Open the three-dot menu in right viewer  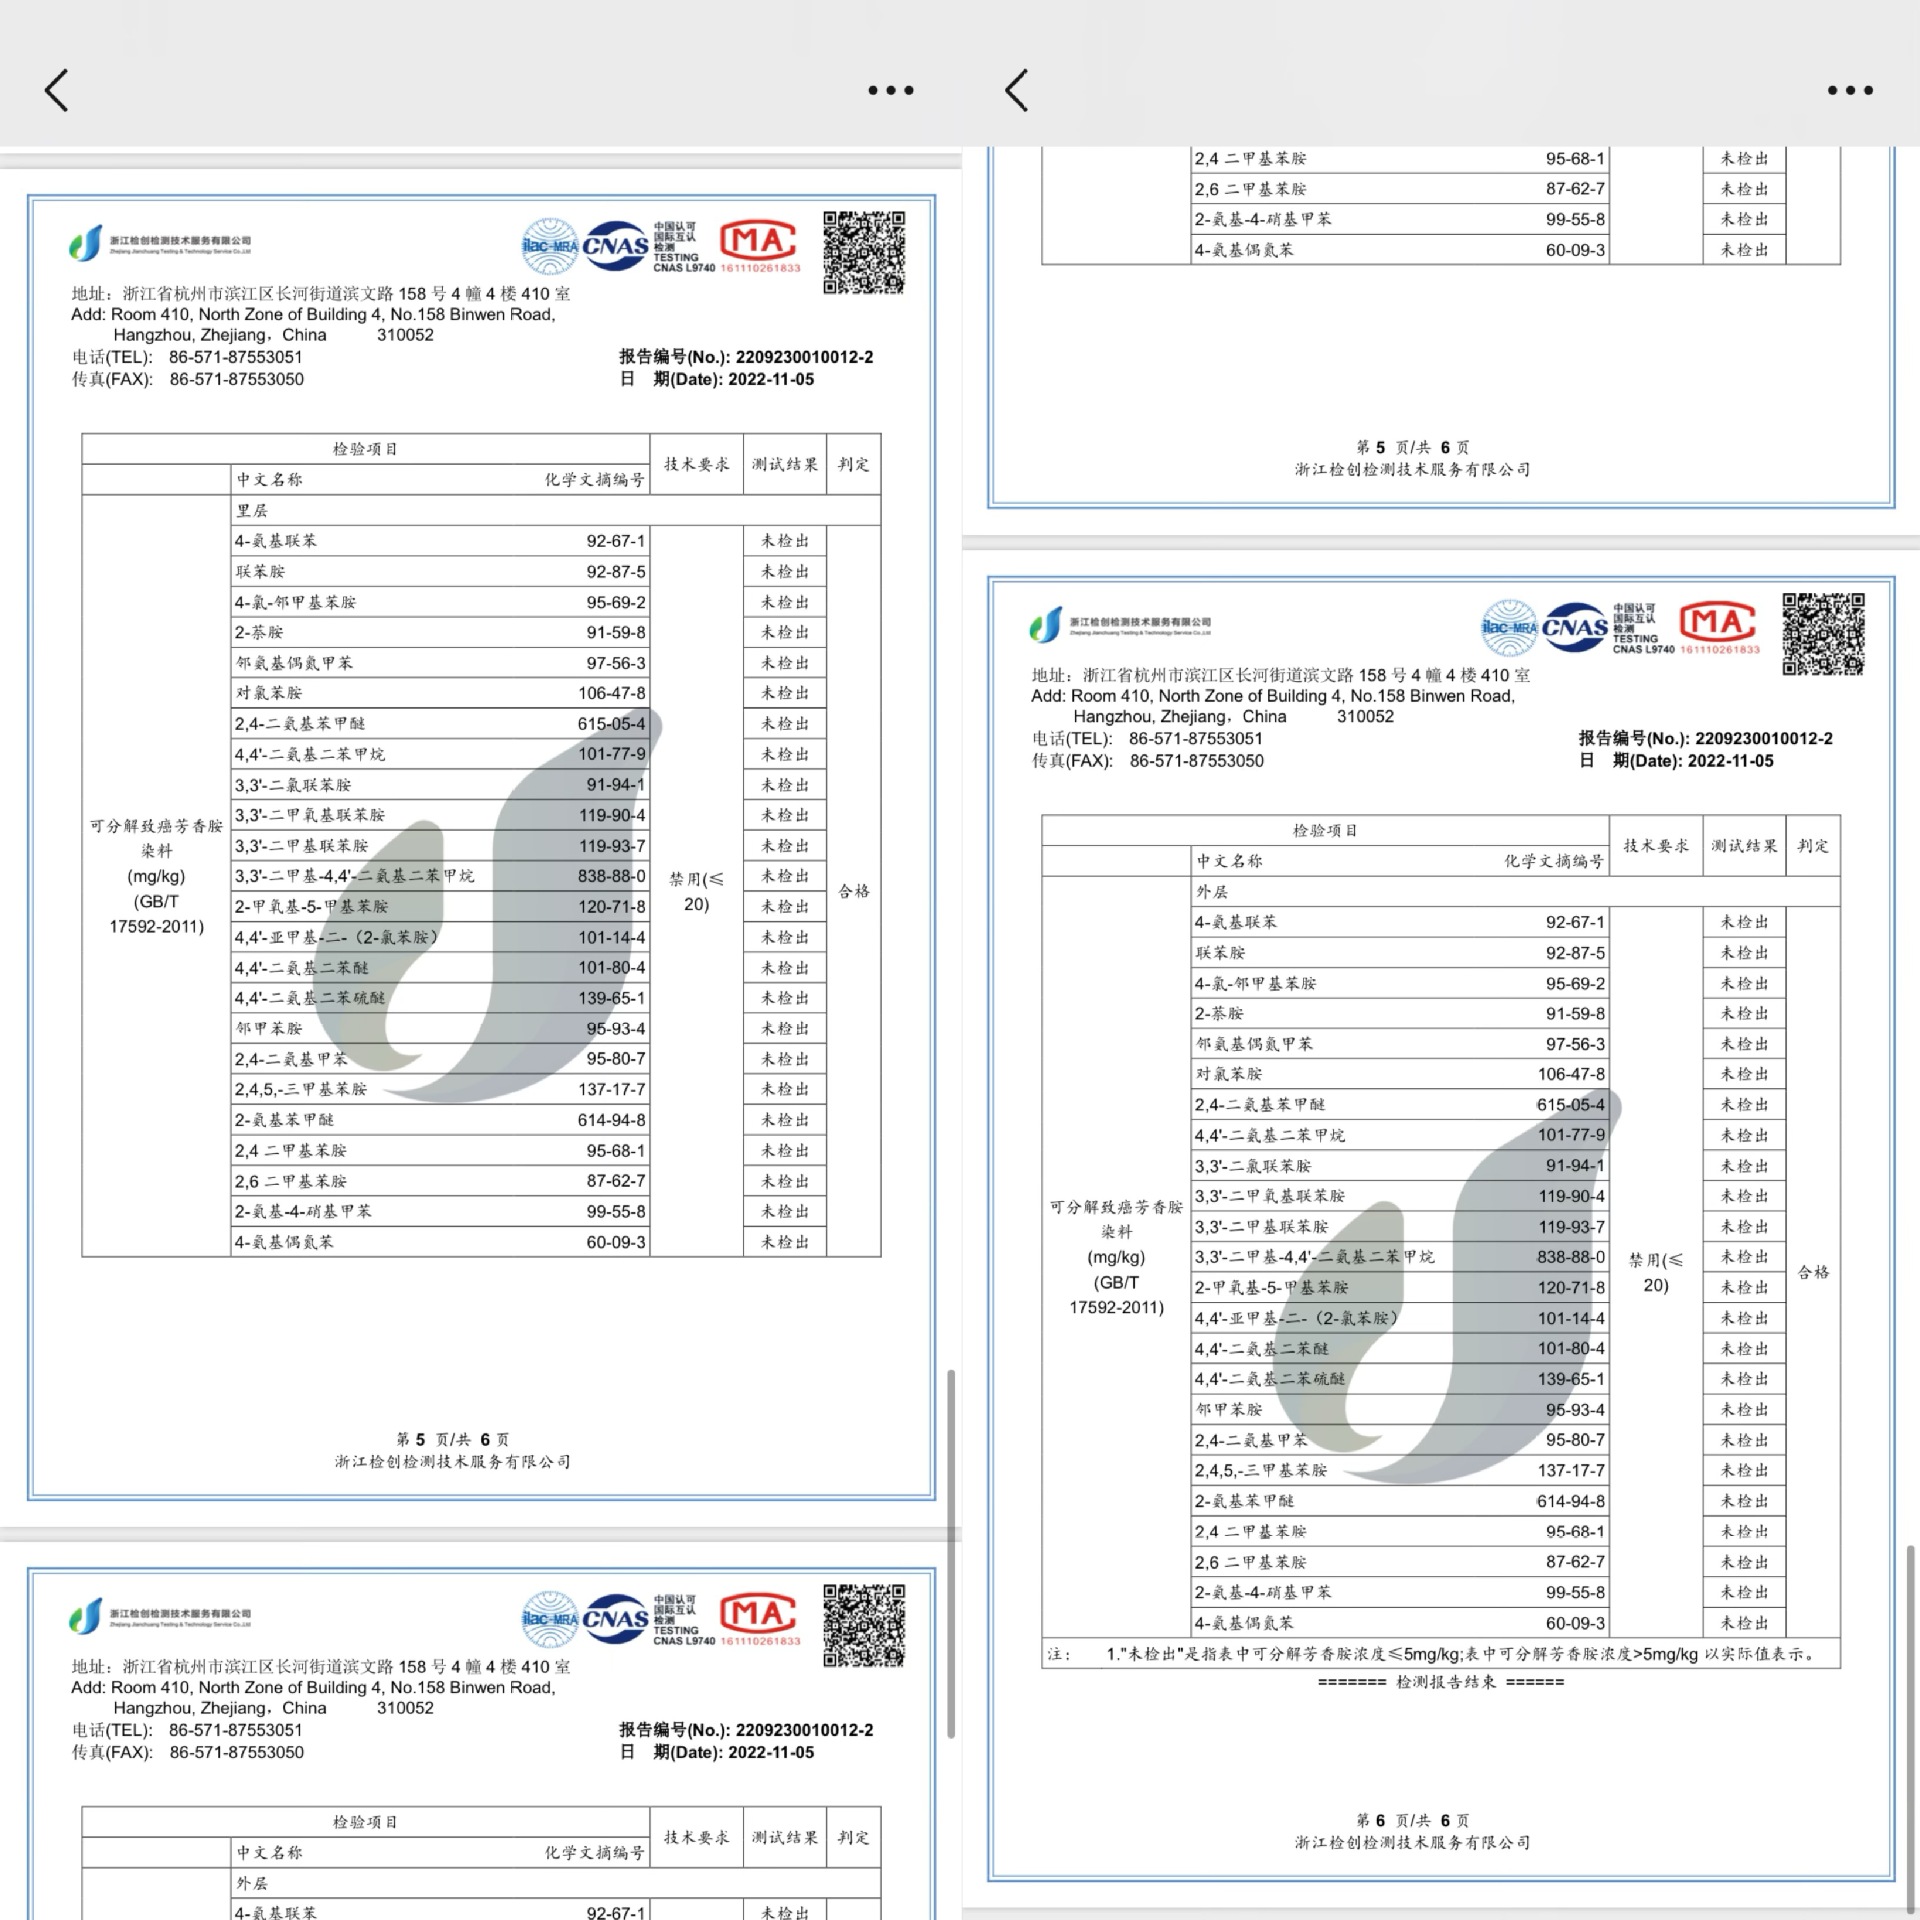[x=1850, y=90]
